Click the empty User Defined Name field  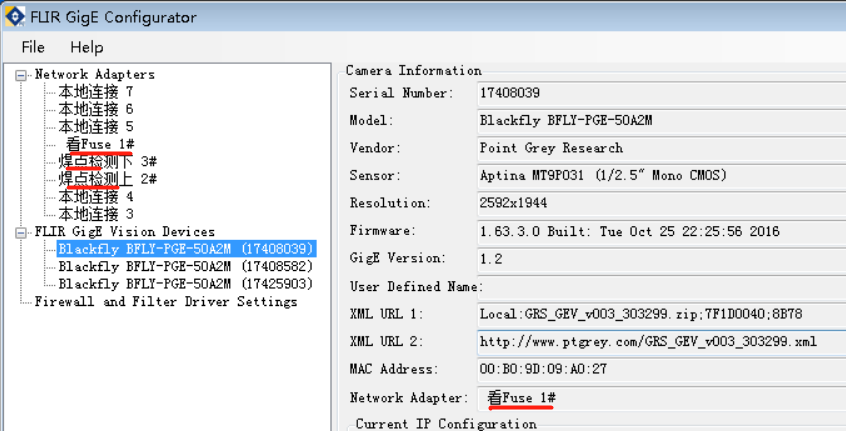(661, 287)
